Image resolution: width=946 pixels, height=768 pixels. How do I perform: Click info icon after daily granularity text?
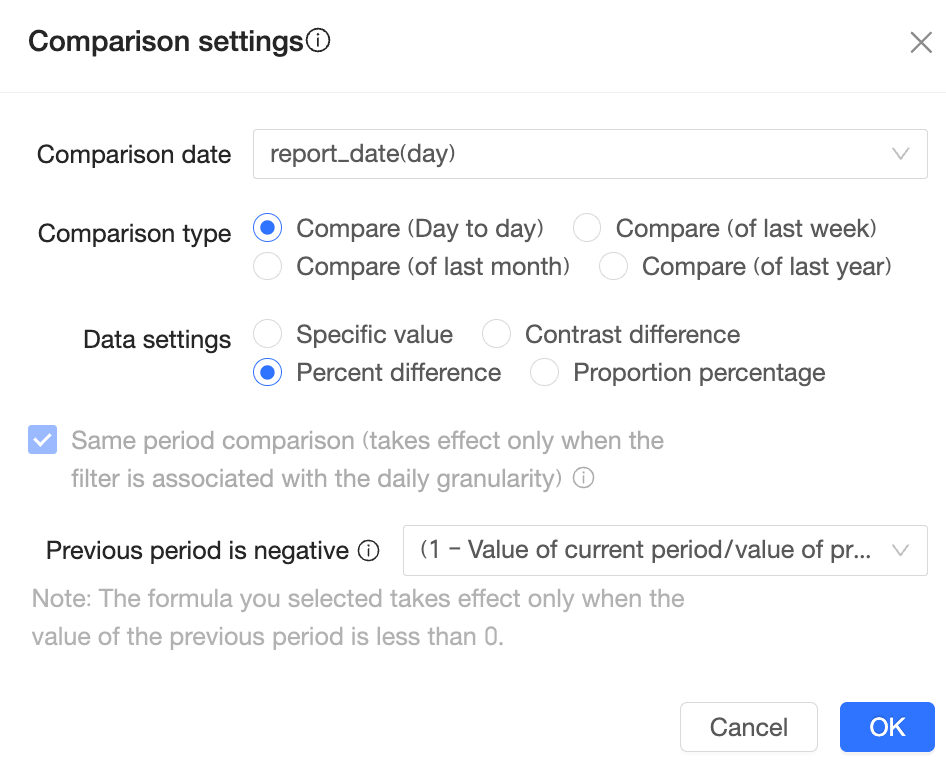583,478
